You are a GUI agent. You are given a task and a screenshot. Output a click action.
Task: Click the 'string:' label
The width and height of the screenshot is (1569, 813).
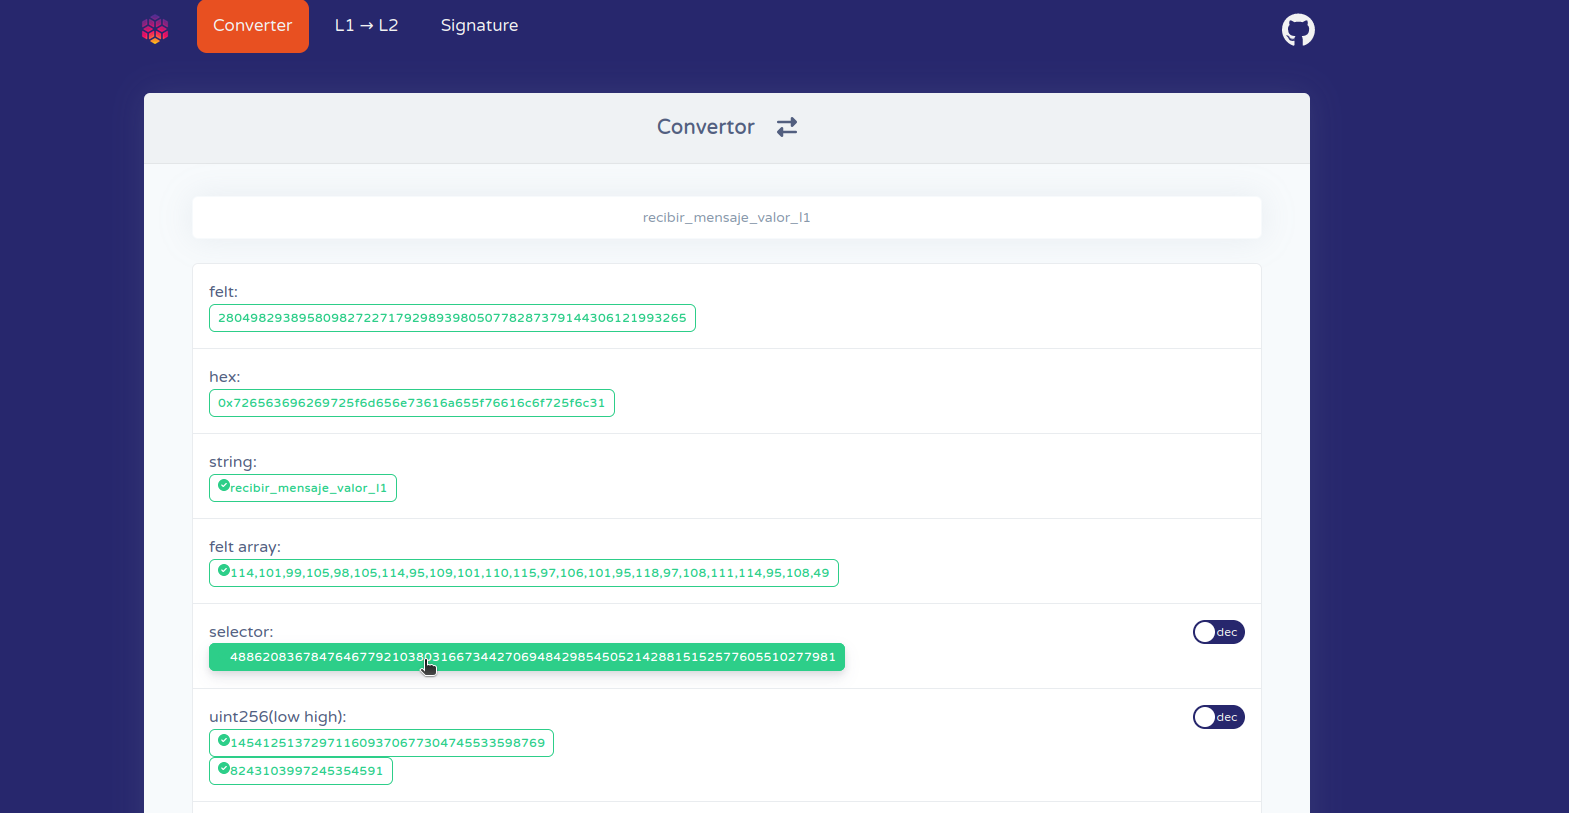(233, 462)
